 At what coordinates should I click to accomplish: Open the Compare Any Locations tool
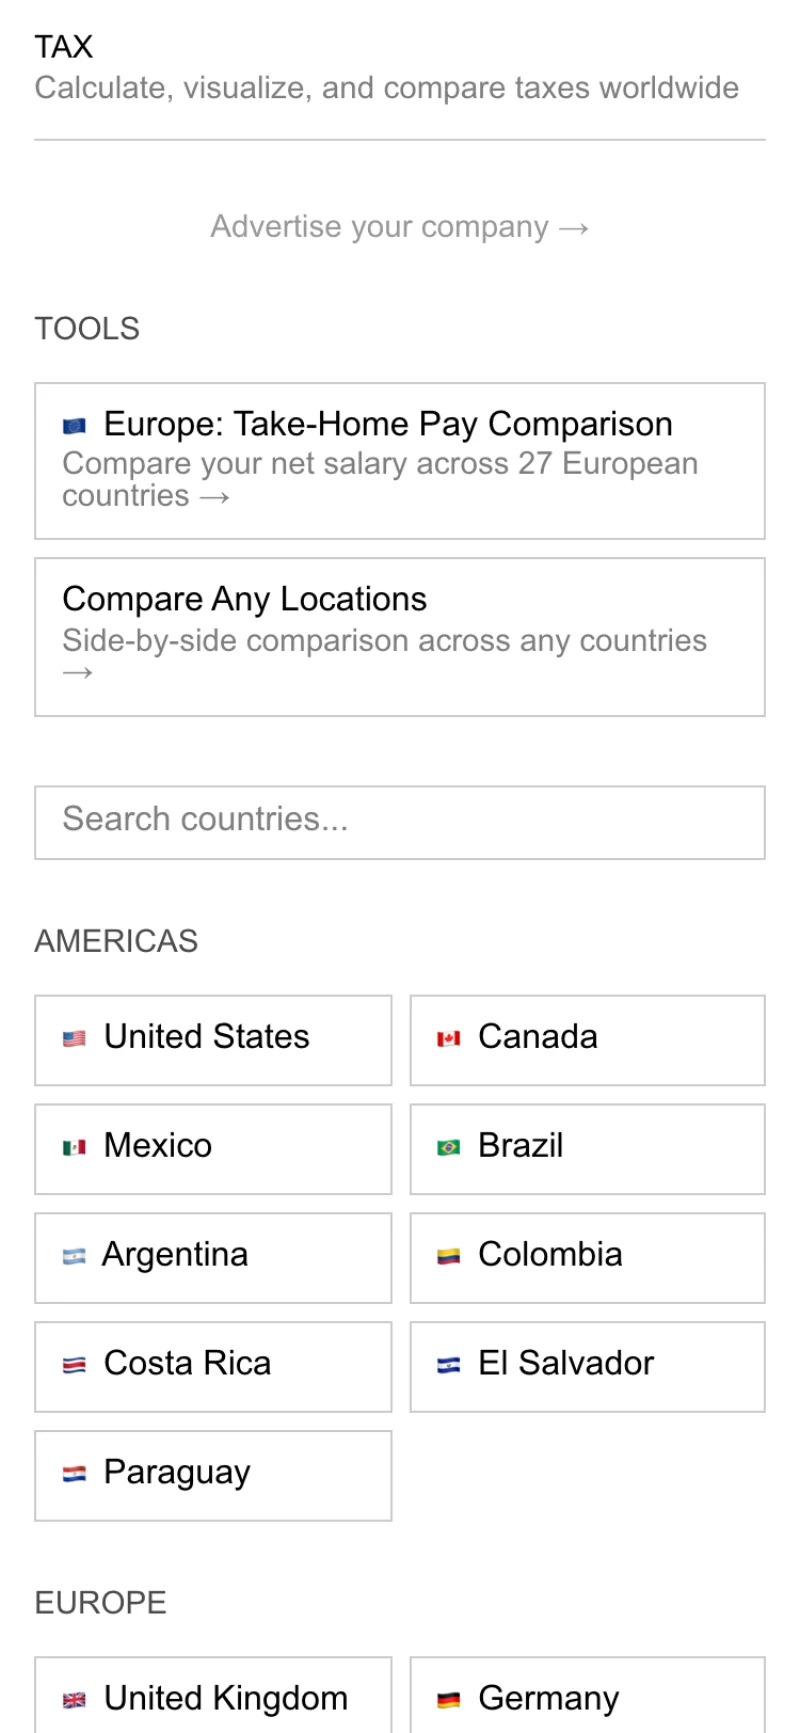click(400, 637)
